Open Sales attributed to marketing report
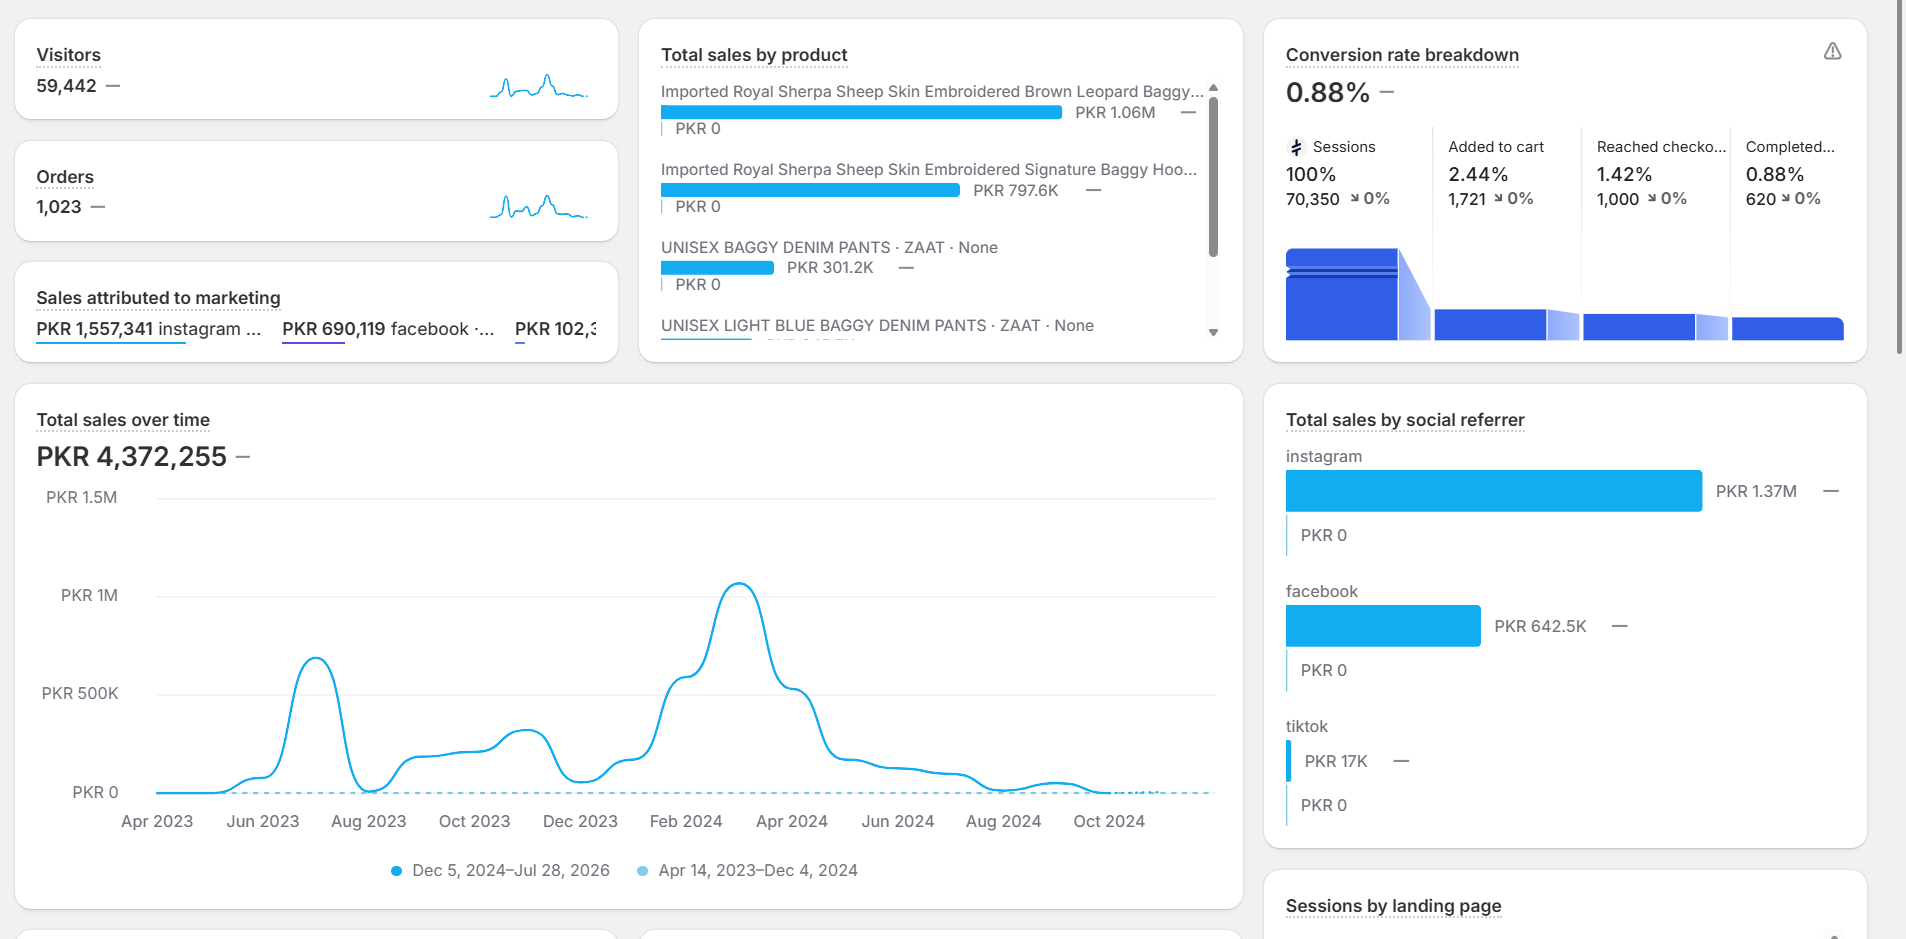Viewport: 1906px width, 939px height. pos(158,298)
